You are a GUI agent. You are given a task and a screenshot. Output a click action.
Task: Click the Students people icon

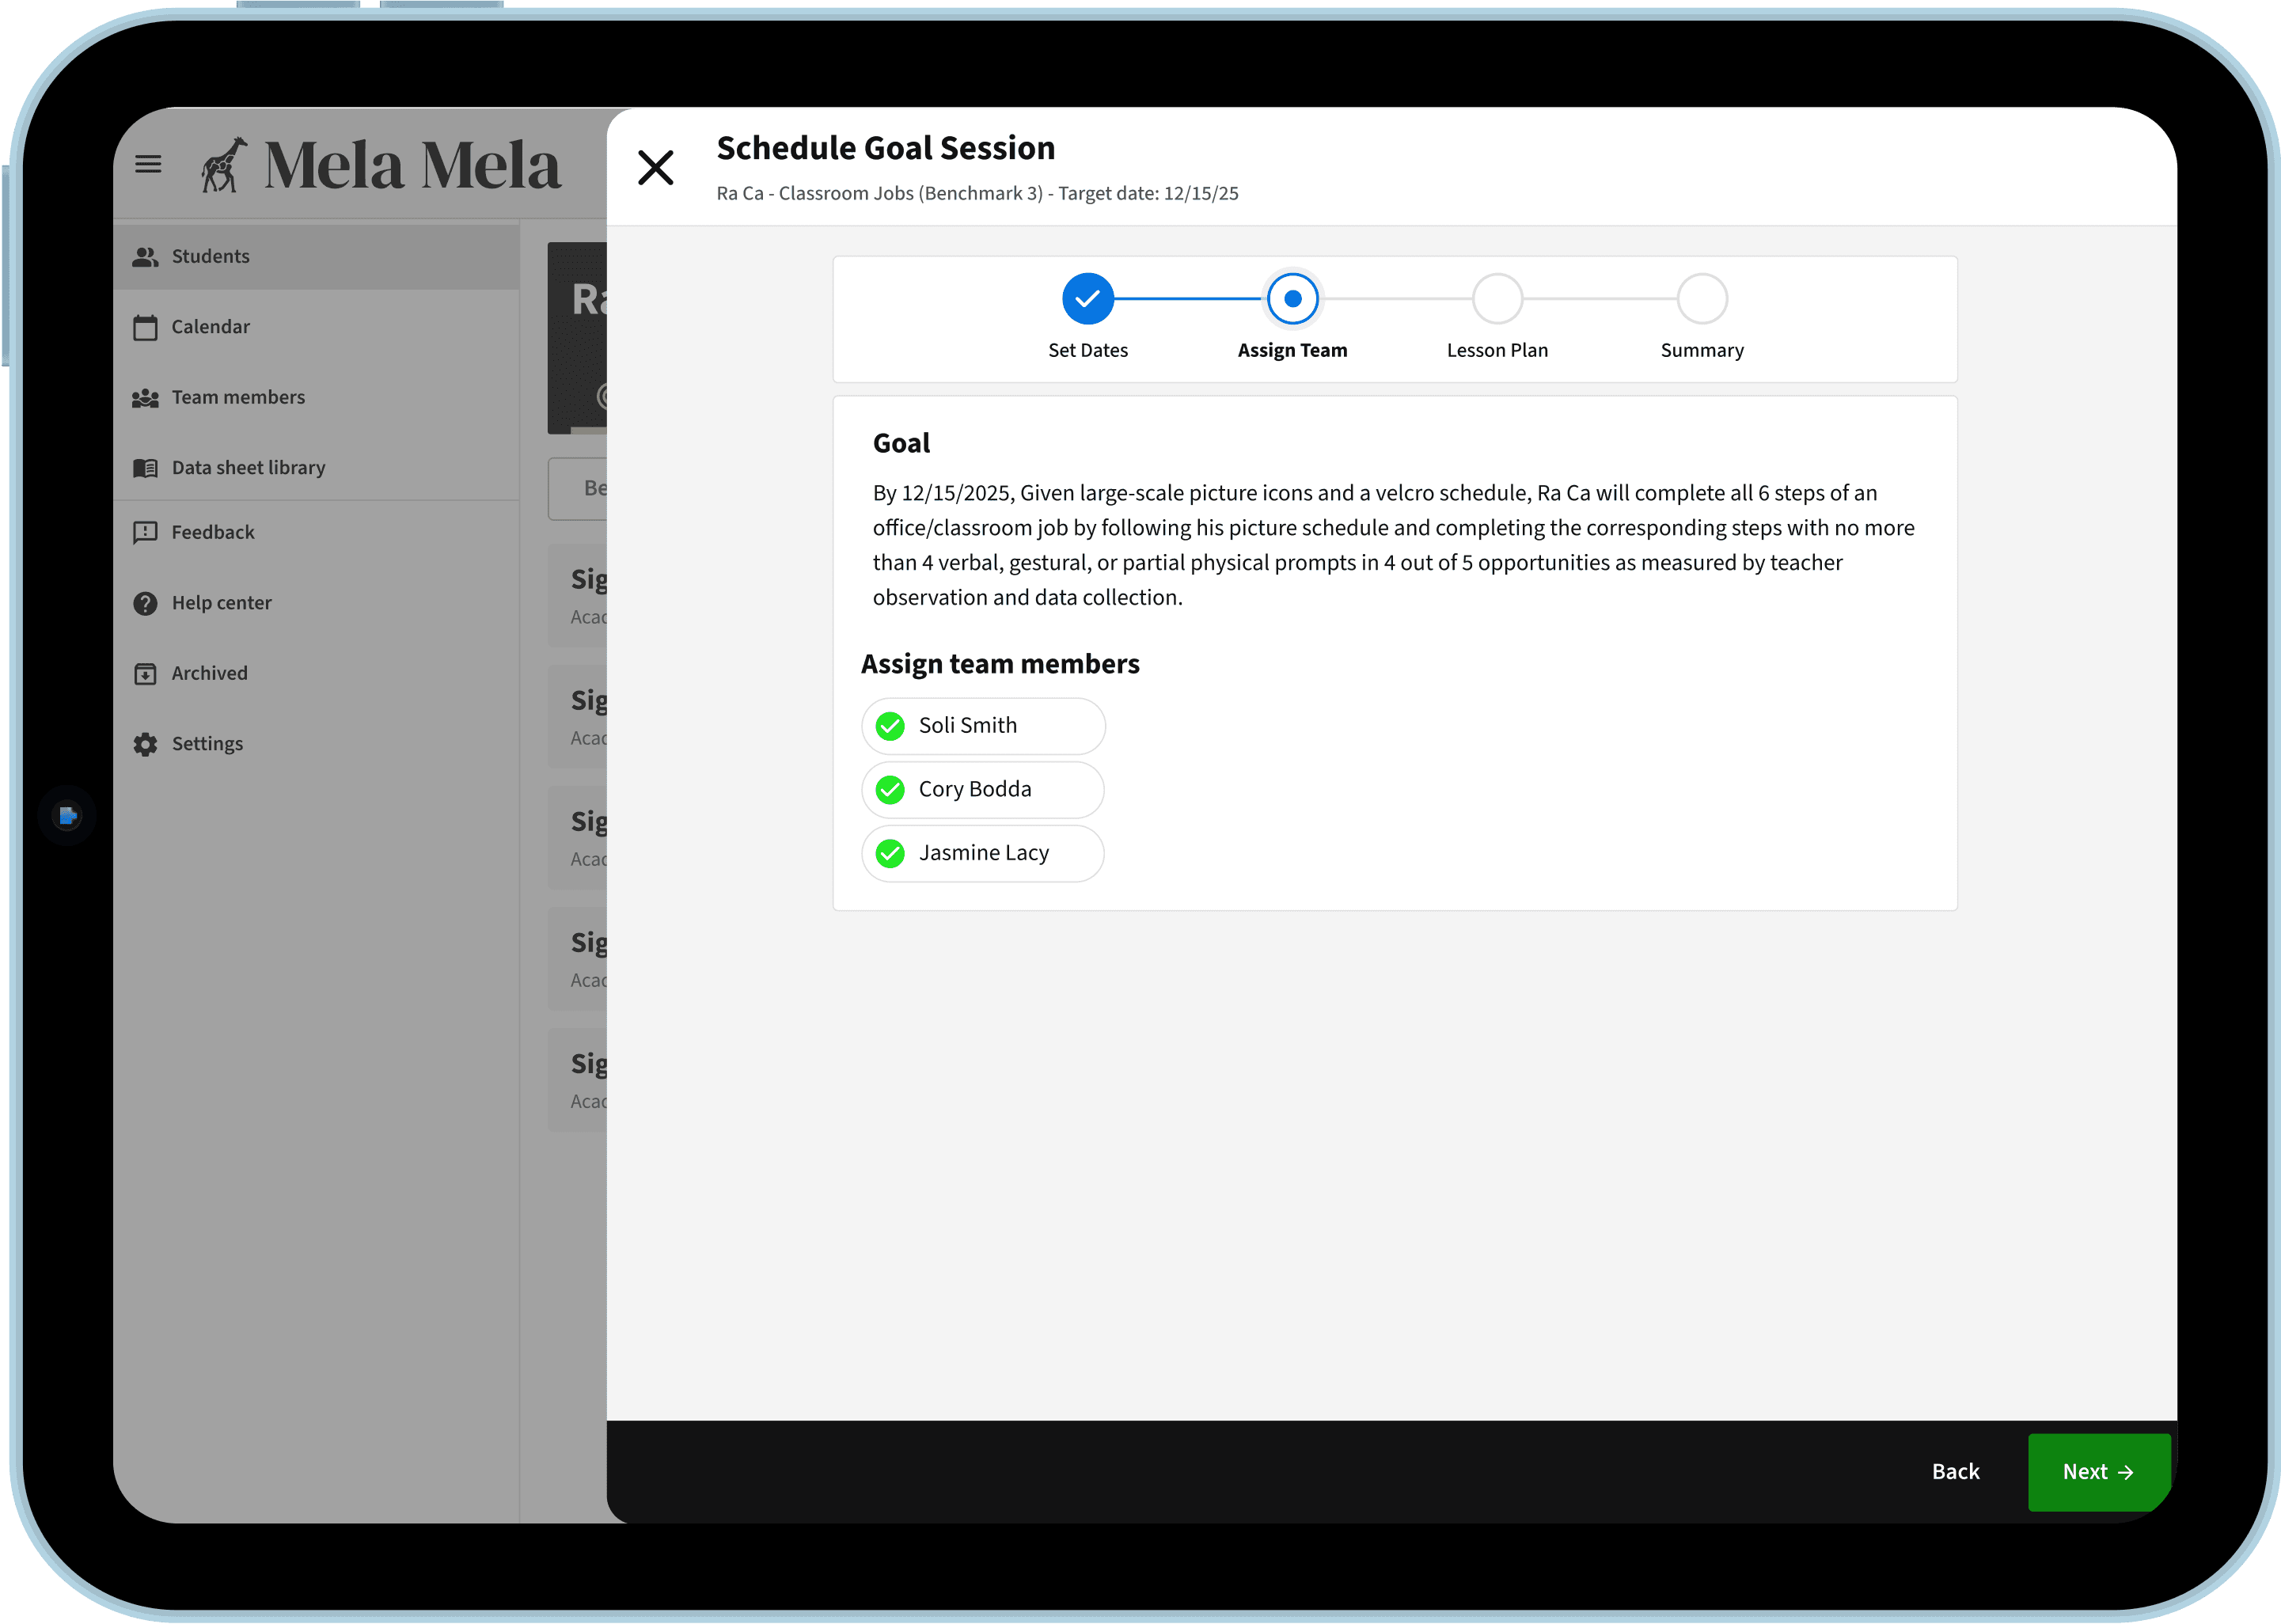click(146, 257)
